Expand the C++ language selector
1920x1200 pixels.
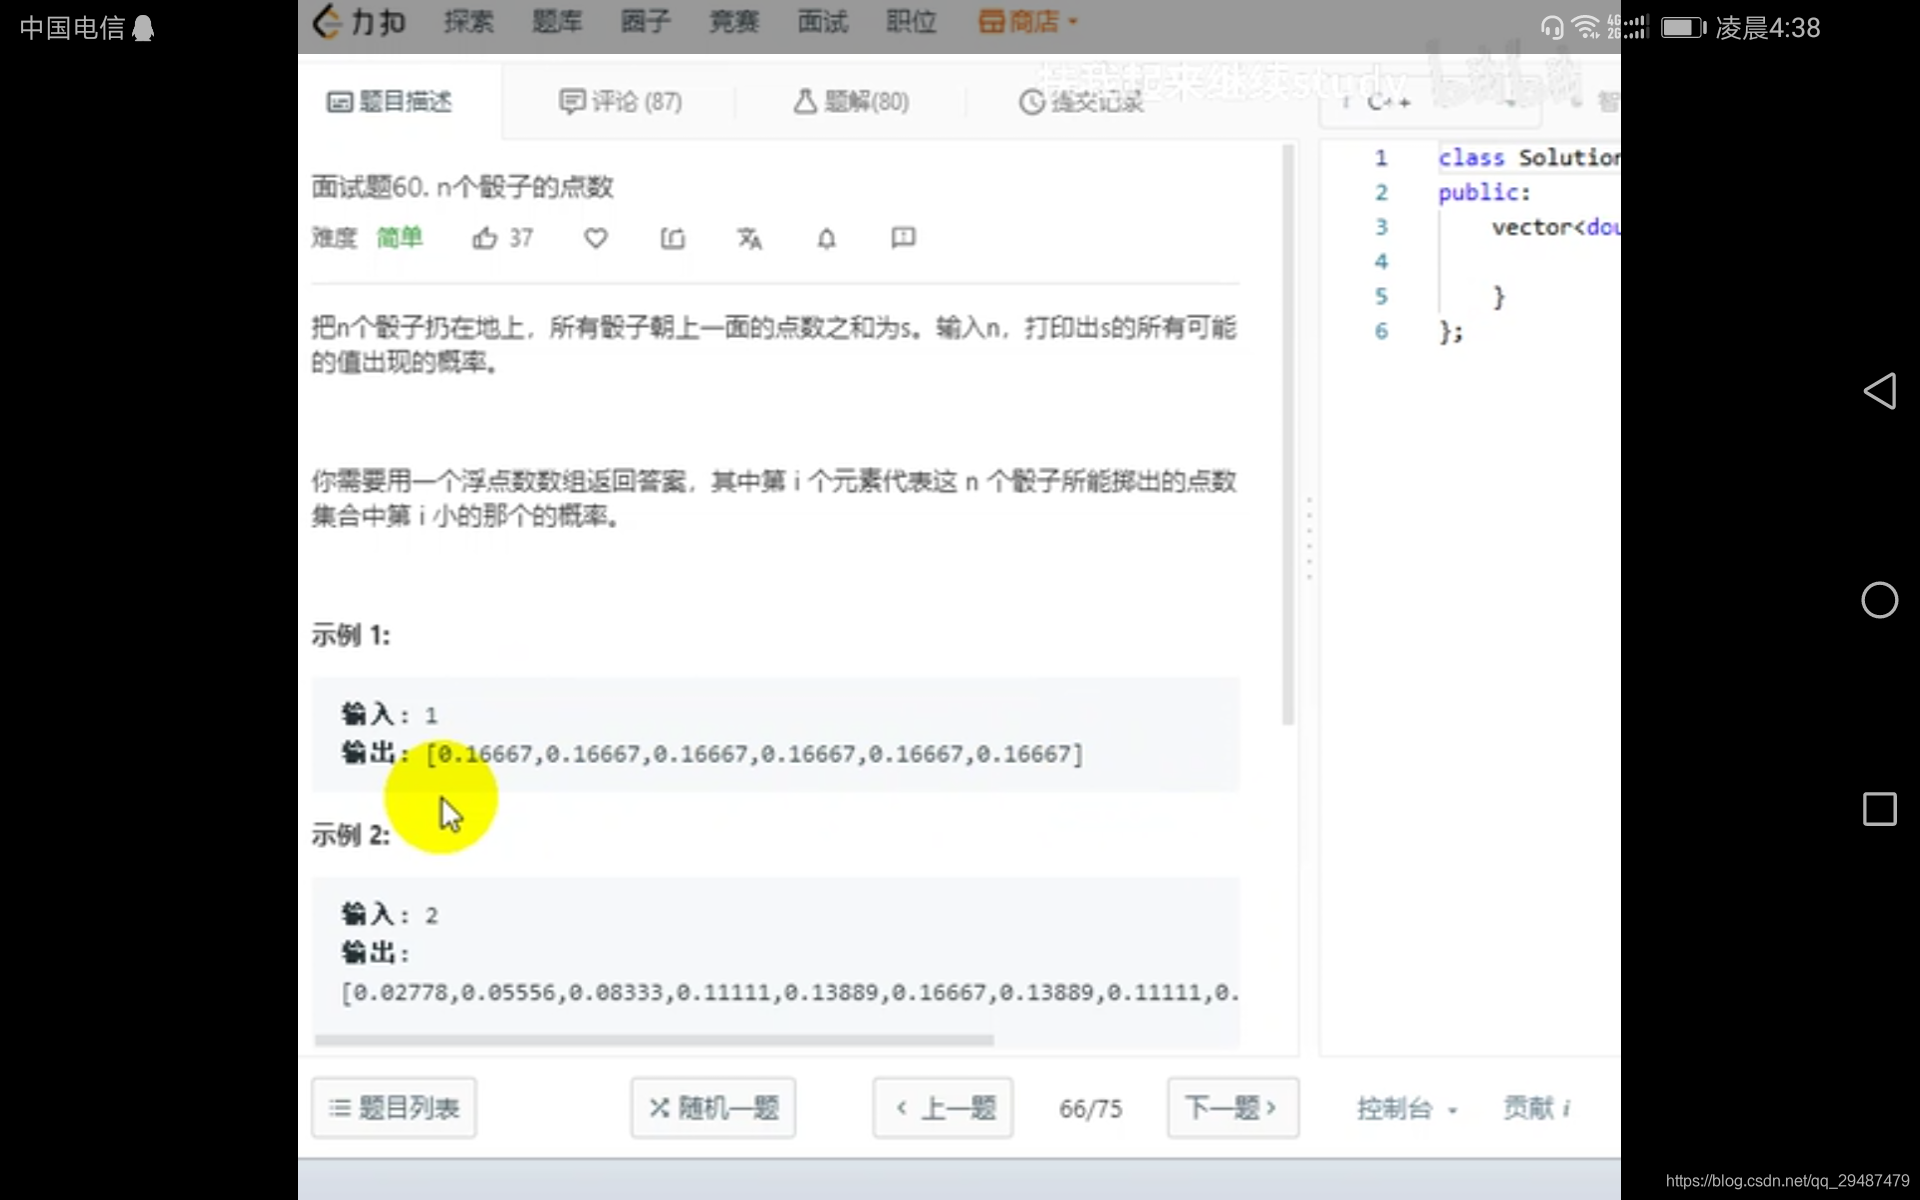pos(1430,102)
